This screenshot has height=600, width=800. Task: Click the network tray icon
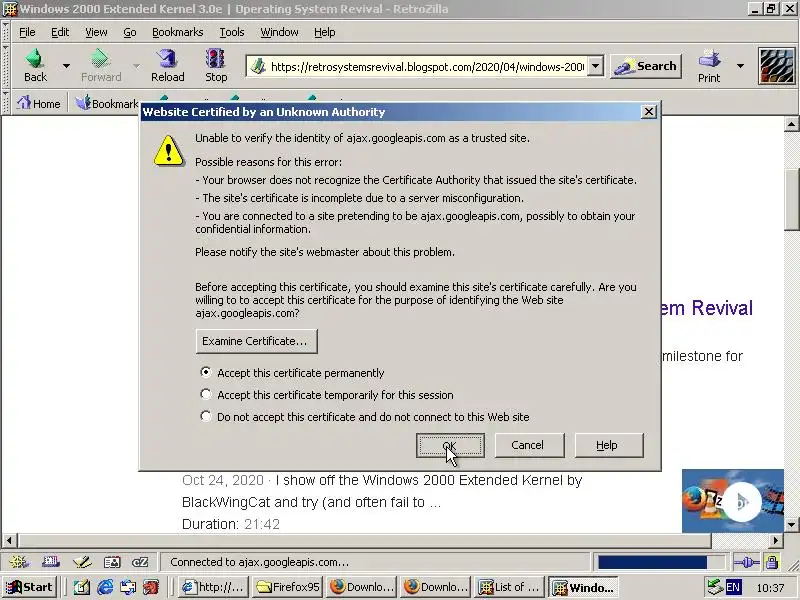(715, 587)
